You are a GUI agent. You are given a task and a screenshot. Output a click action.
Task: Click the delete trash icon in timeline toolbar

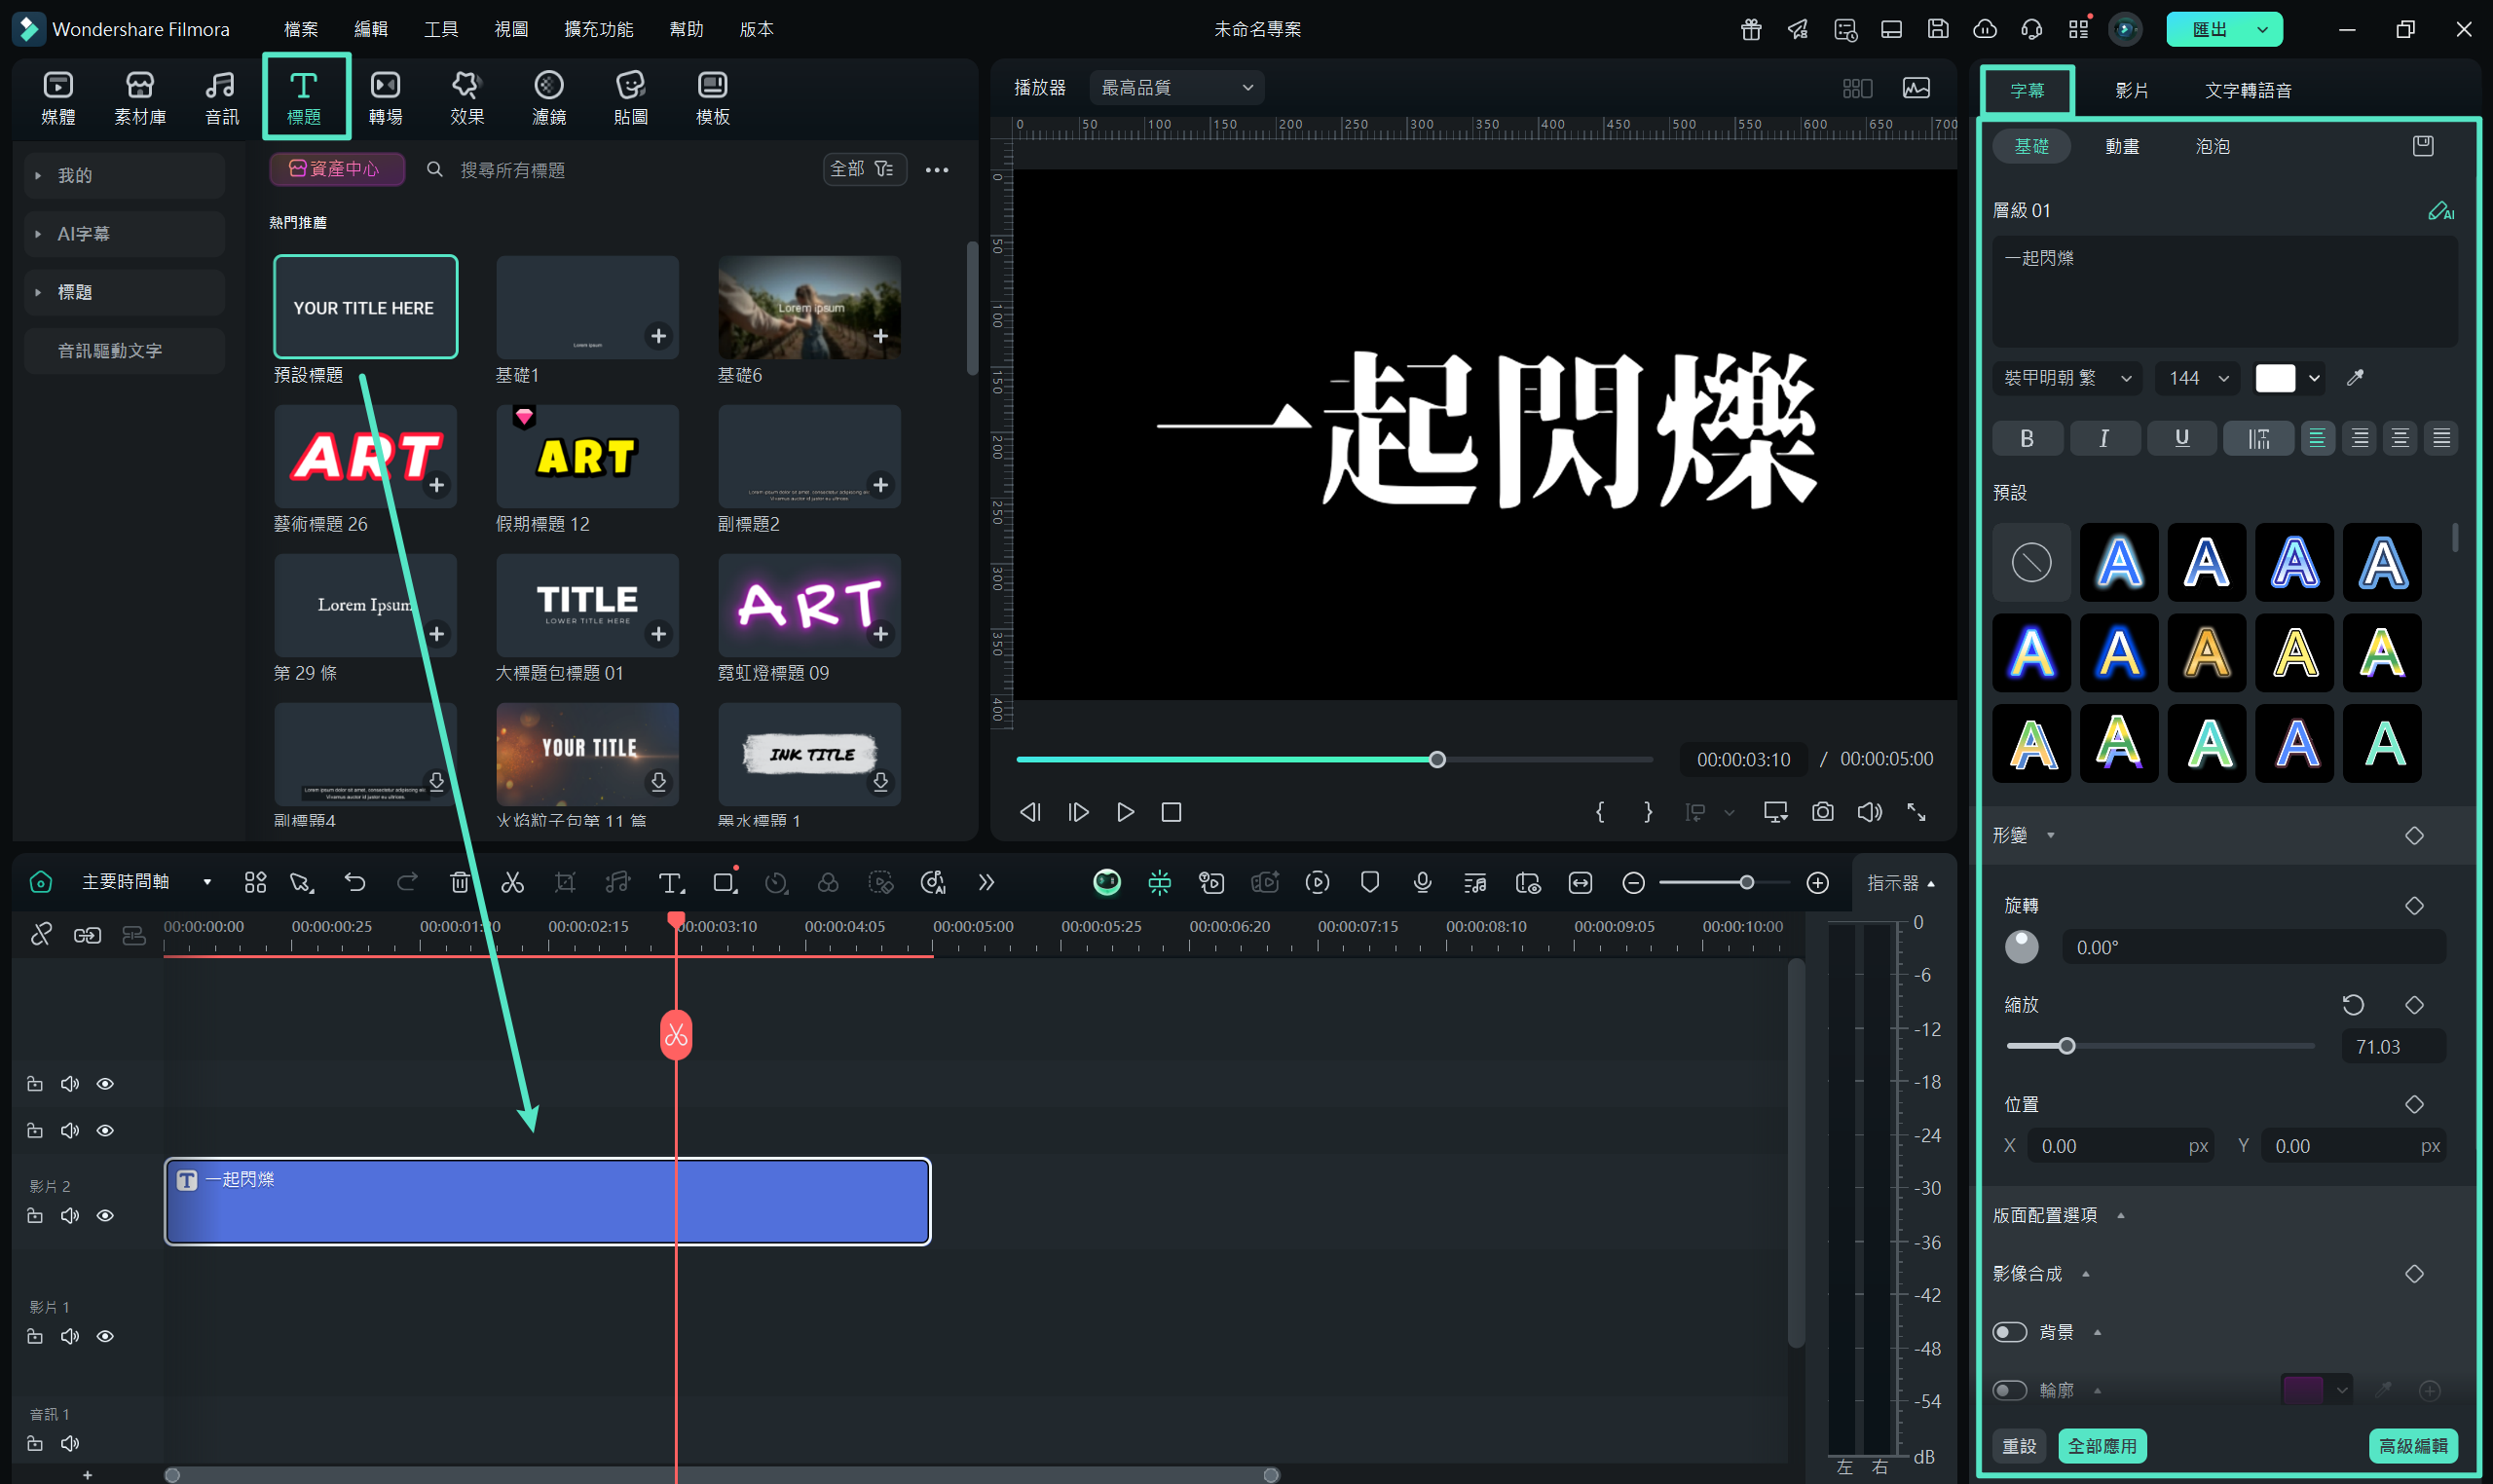pos(459,882)
